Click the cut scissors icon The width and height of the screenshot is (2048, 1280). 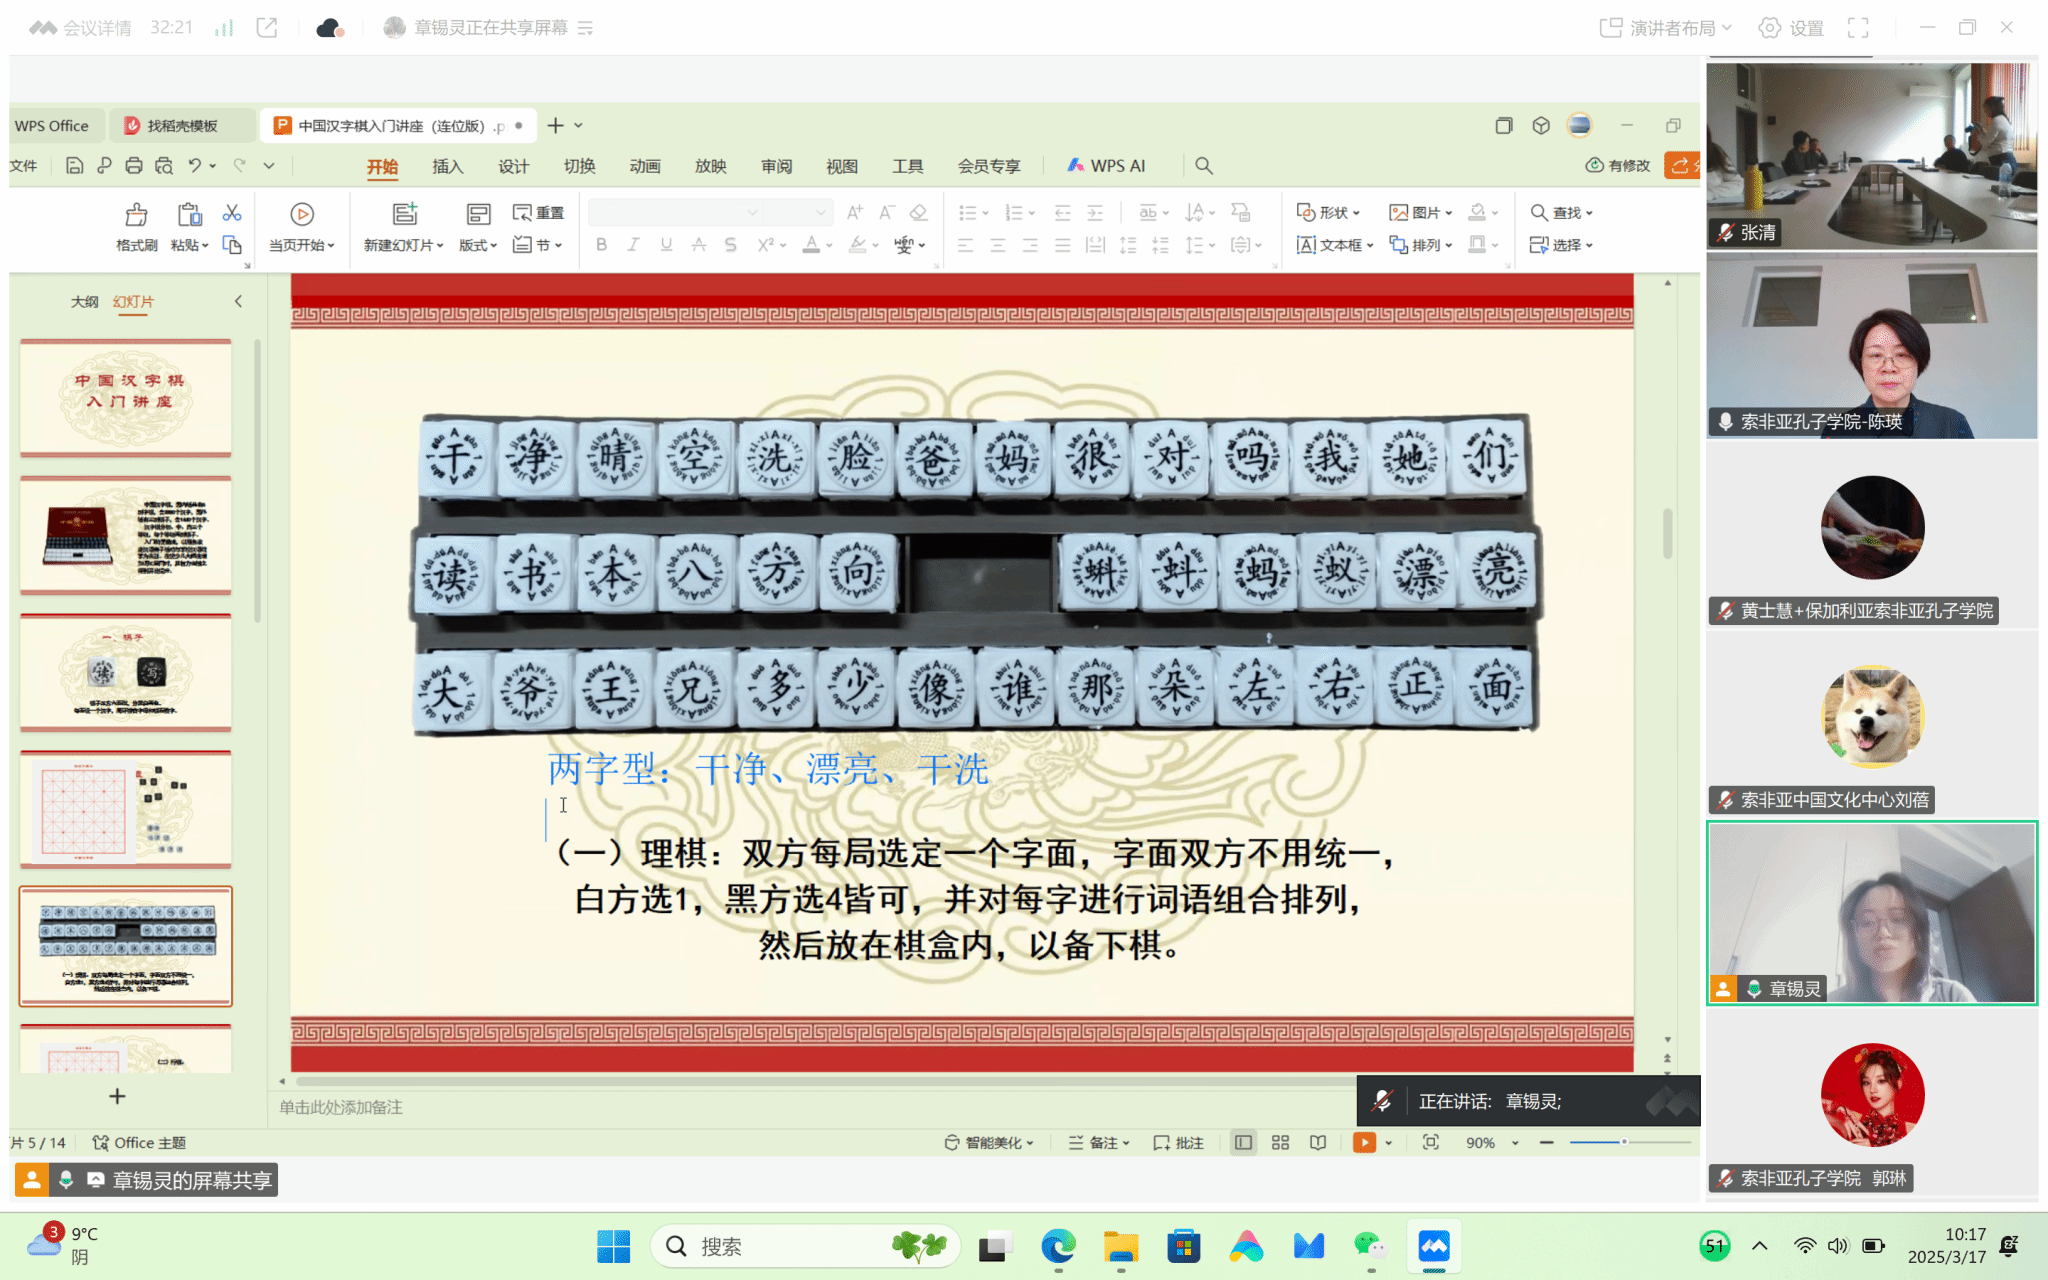232,213
